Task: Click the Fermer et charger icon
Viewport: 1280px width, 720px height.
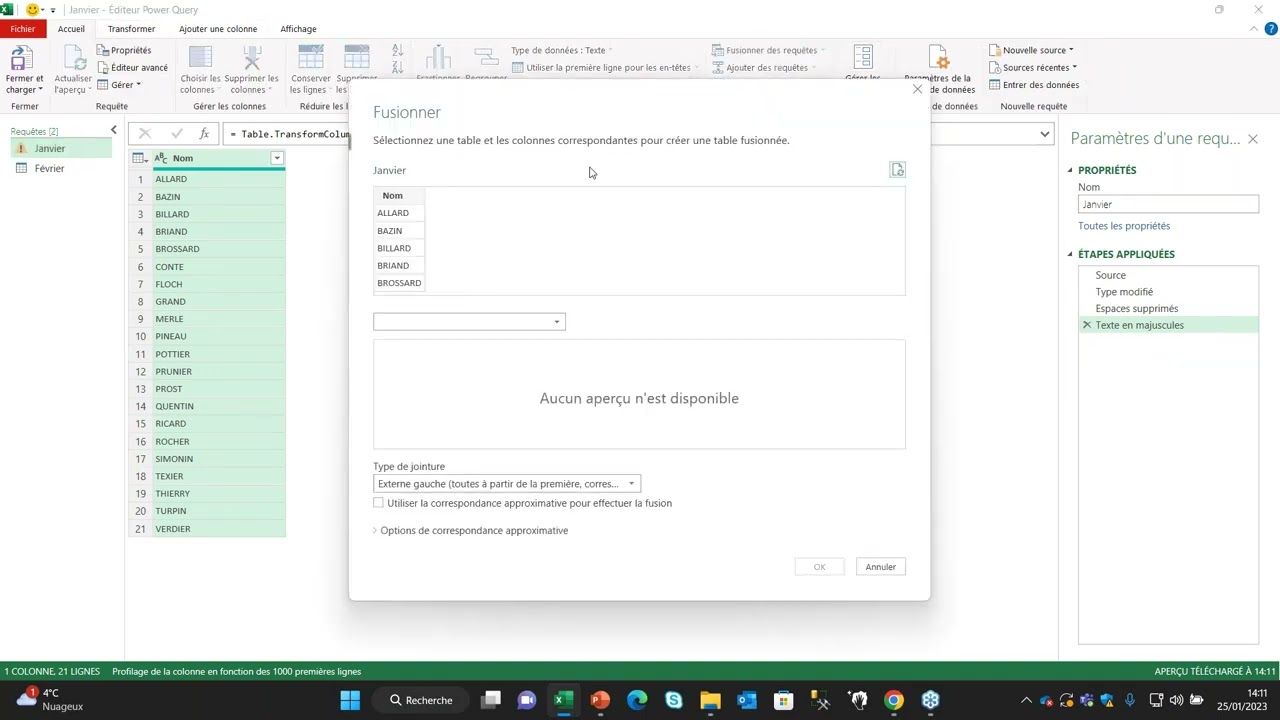Action: pos(22,58)
